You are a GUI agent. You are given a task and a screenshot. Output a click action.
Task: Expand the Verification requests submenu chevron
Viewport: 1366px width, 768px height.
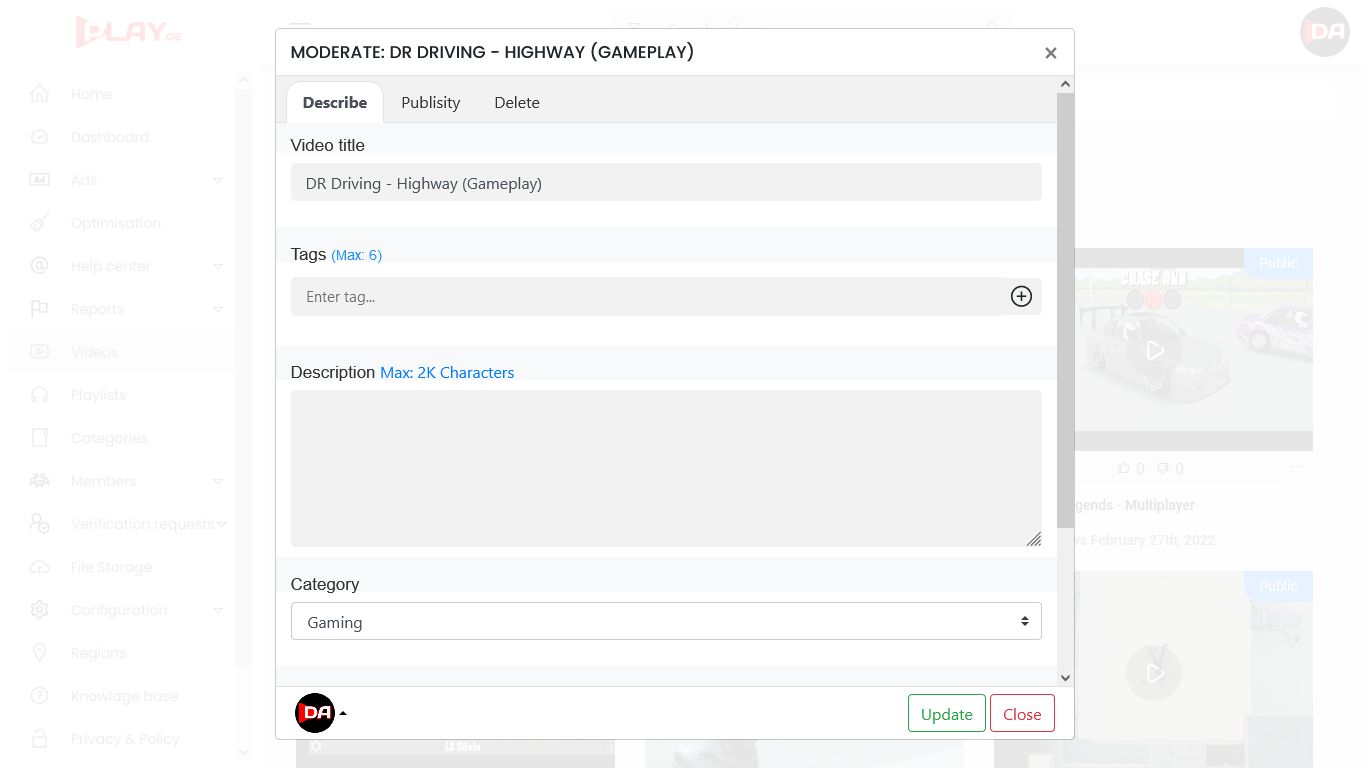[221, 524]
